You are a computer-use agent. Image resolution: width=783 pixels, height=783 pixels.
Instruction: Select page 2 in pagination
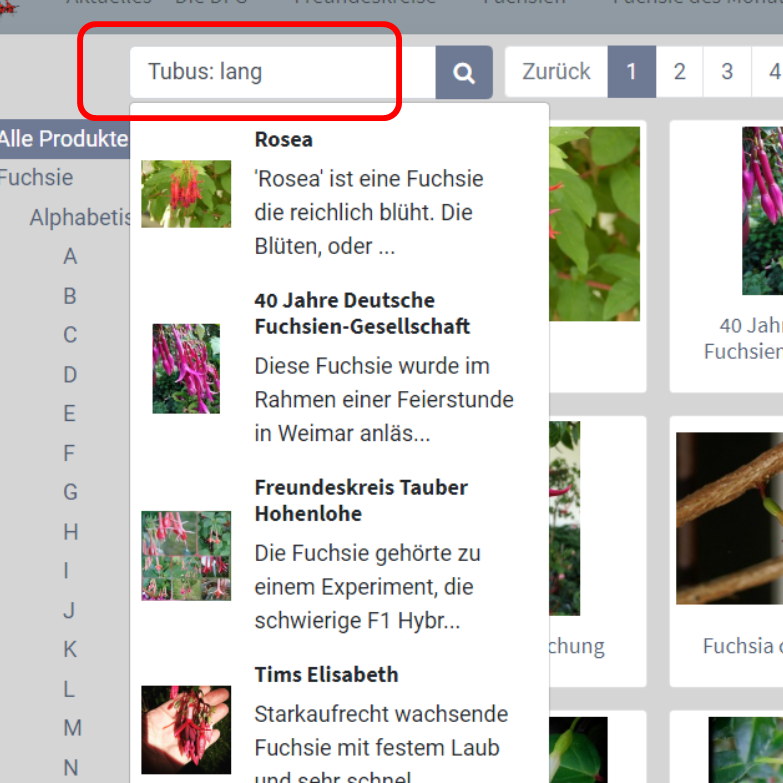(x=679, y=72)
